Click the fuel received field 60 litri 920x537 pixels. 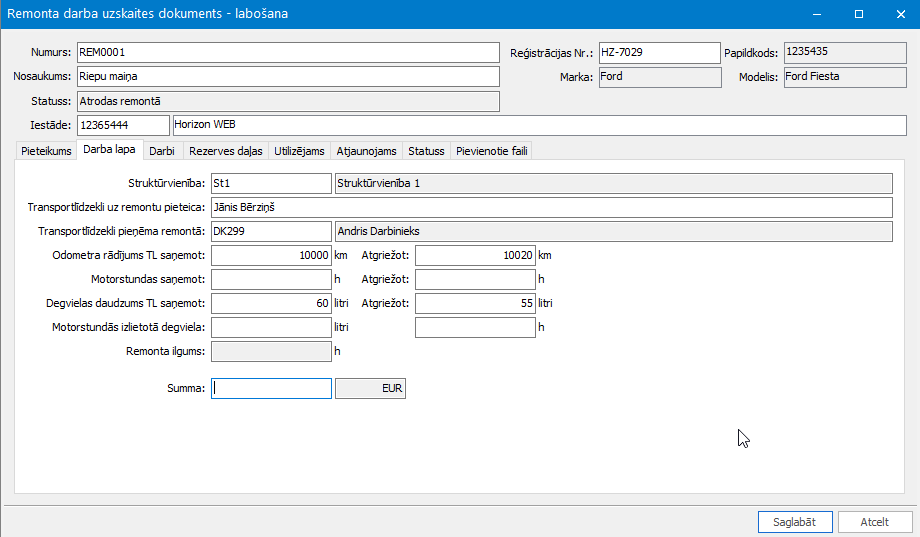271,303
